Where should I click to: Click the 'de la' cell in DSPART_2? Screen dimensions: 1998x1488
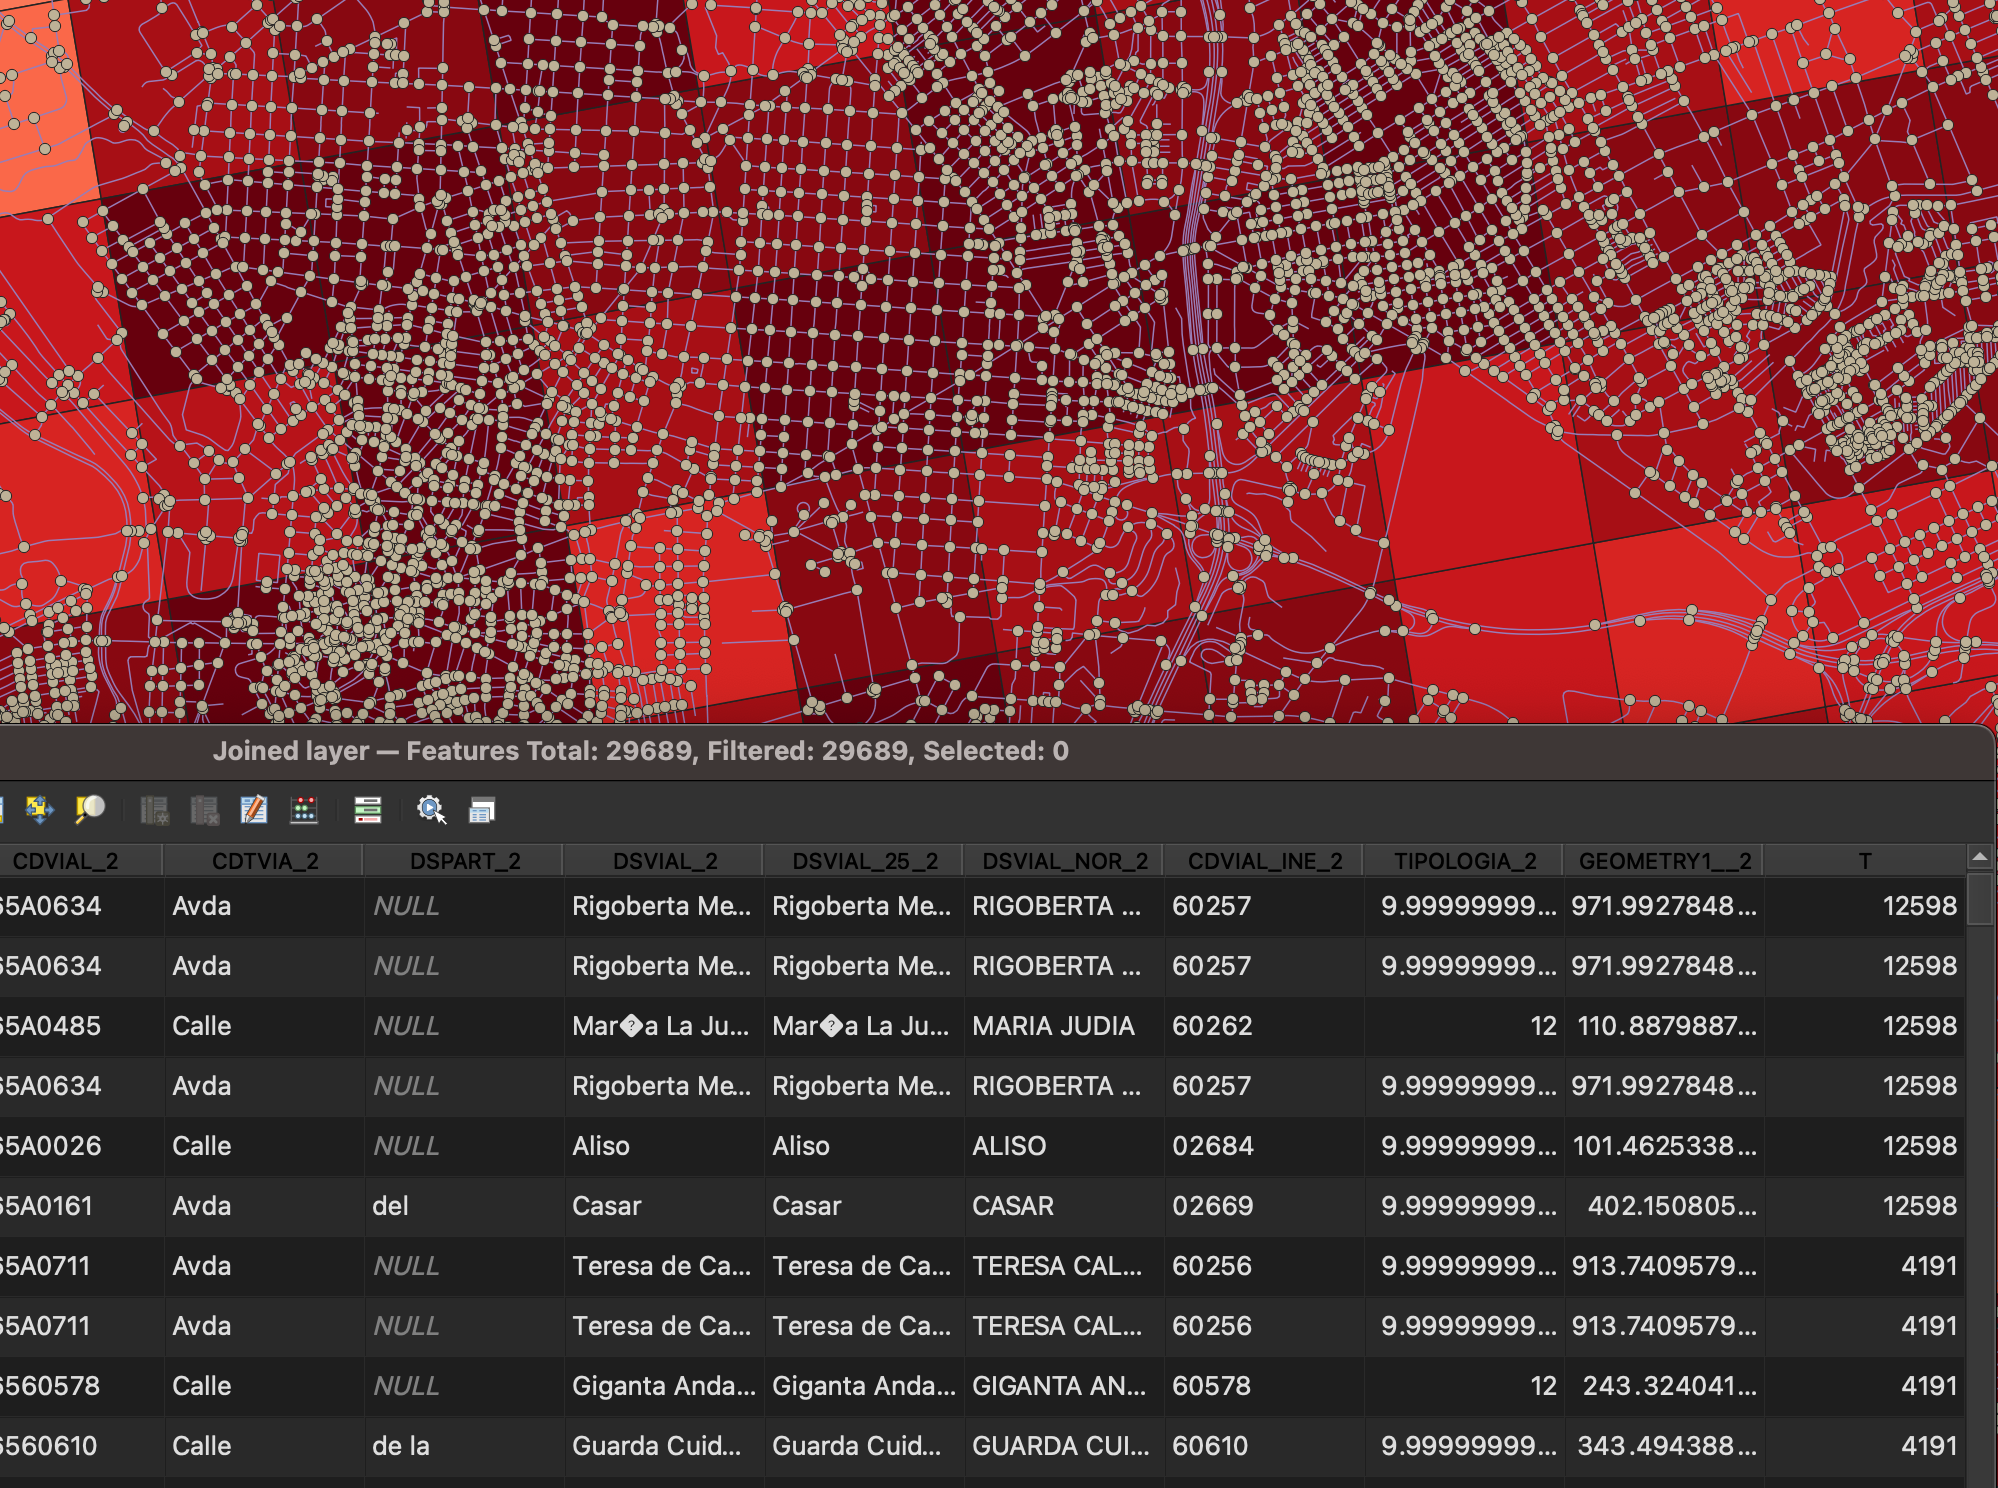point(400,1446)
